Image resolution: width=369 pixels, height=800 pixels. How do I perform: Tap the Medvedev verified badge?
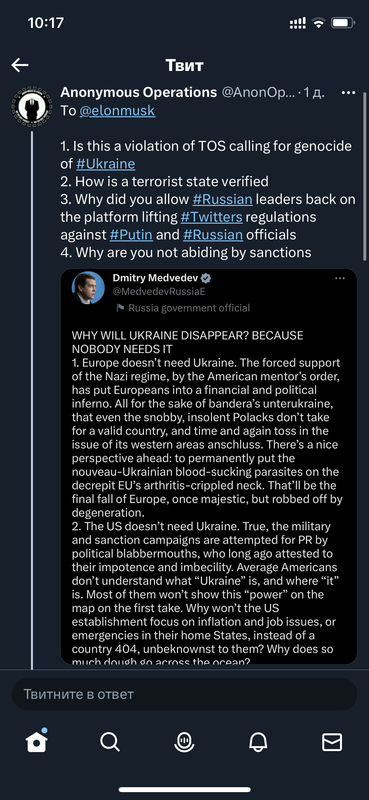pyautogui.click(x=207, y=279)
